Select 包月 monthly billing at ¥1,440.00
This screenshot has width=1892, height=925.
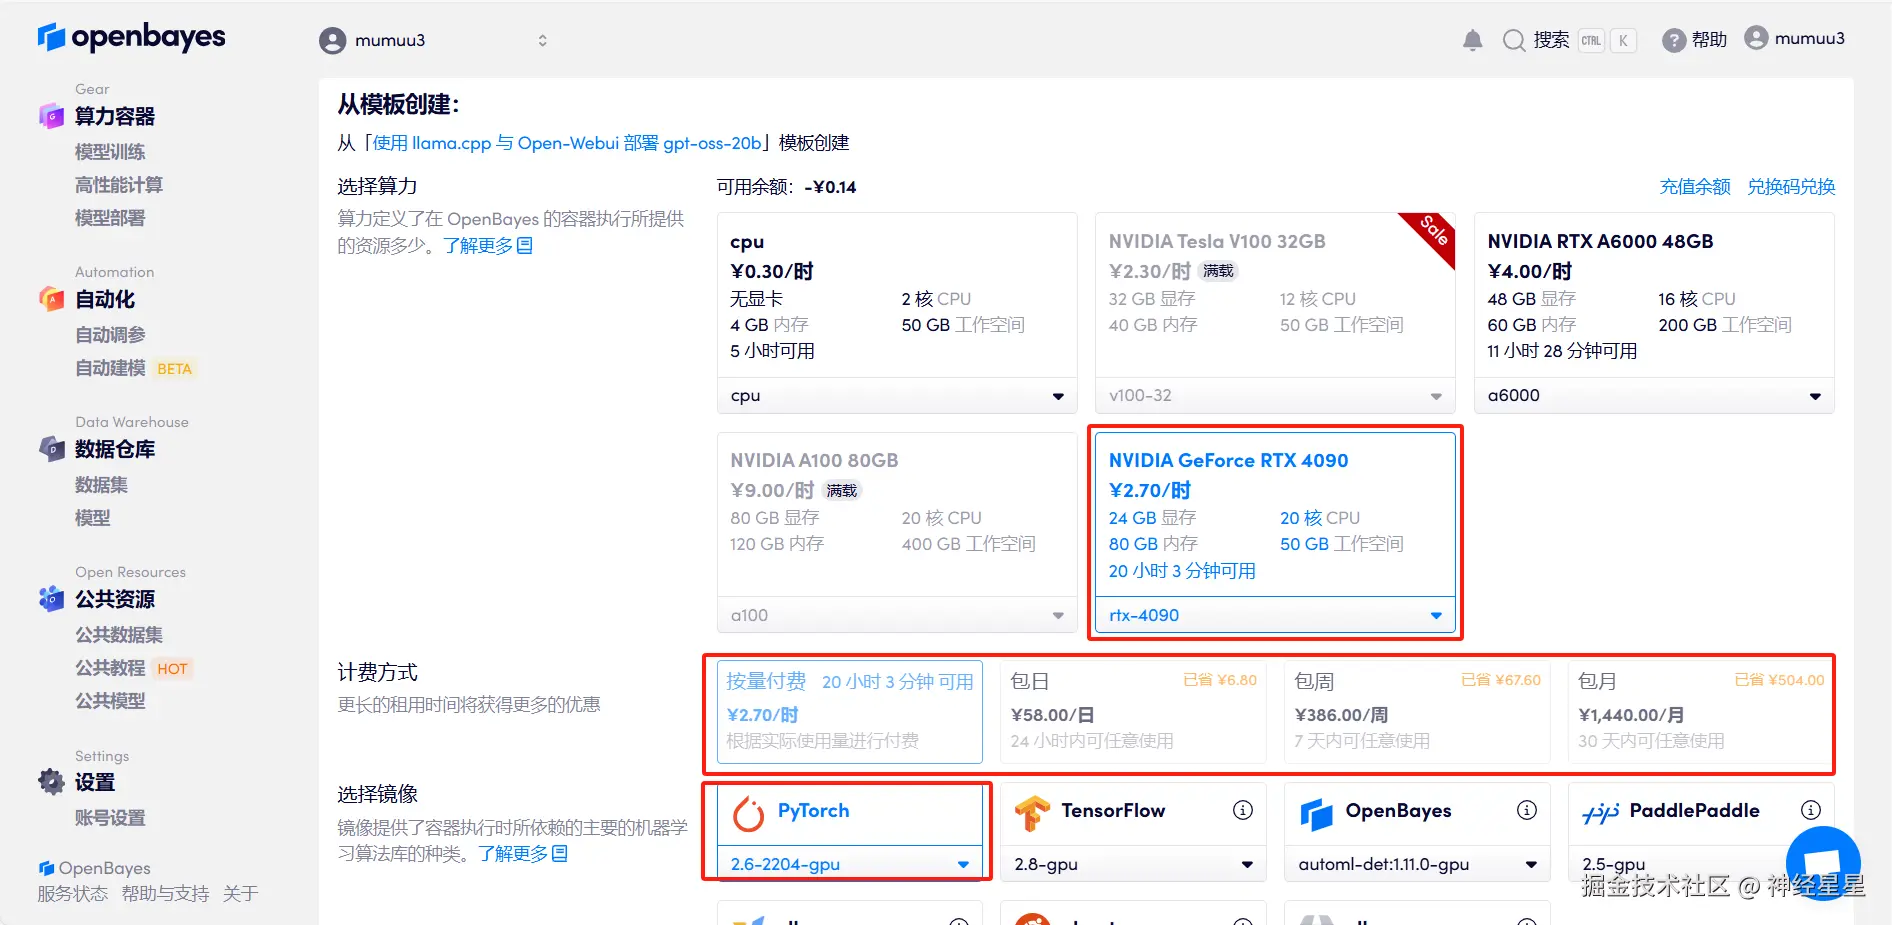pyautogui.click(x=1701, y=711)
